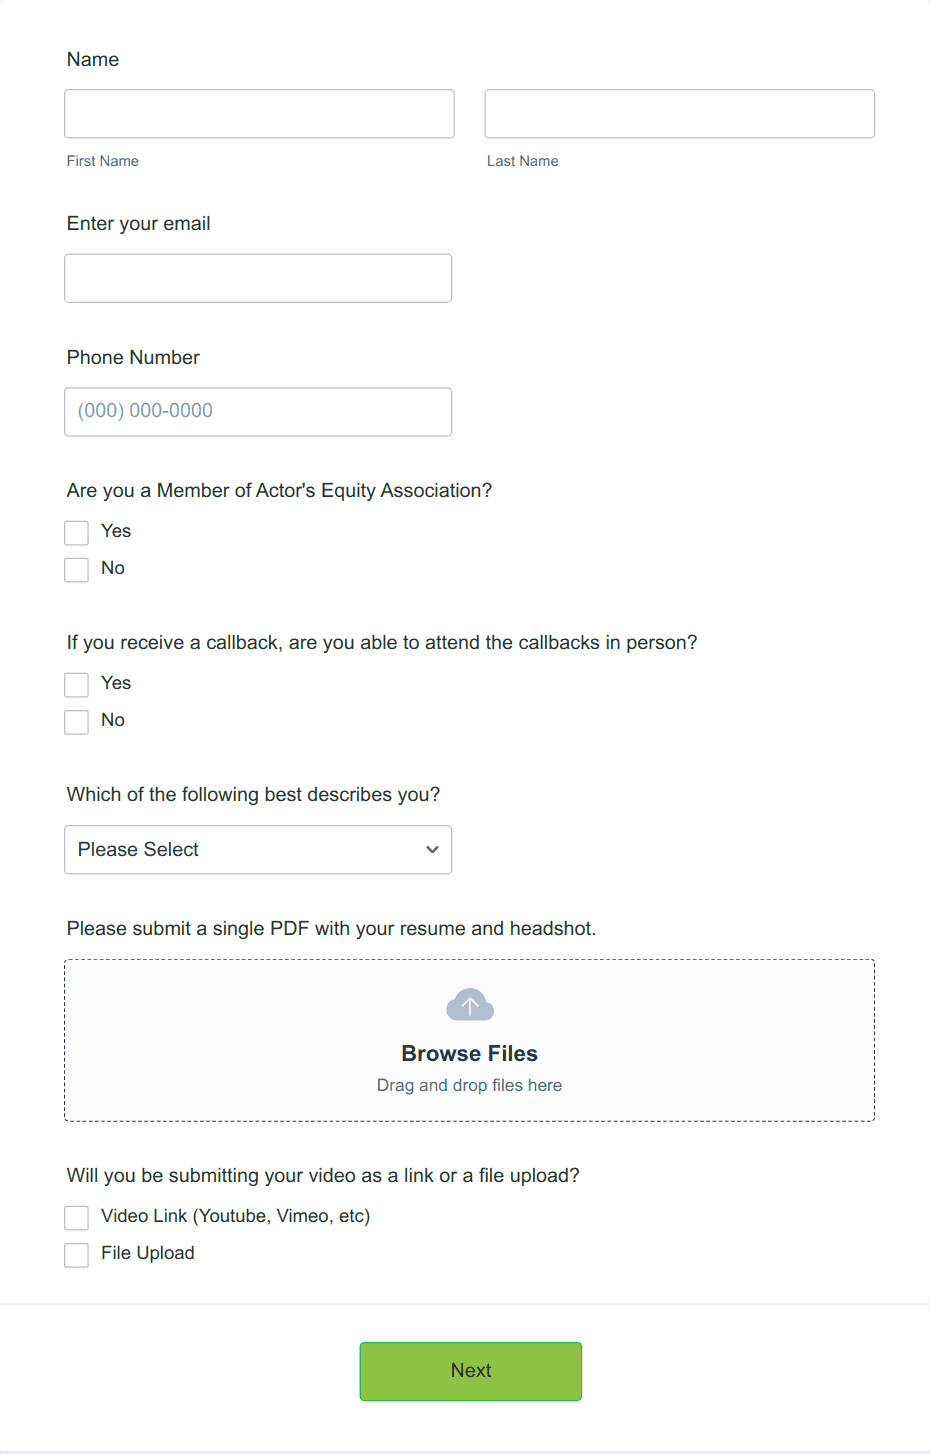This screenshot has width=930, height=1454.
Task: Check 'Yes' for Actor's Equity Association membership
Action: [x=76, y=532]
